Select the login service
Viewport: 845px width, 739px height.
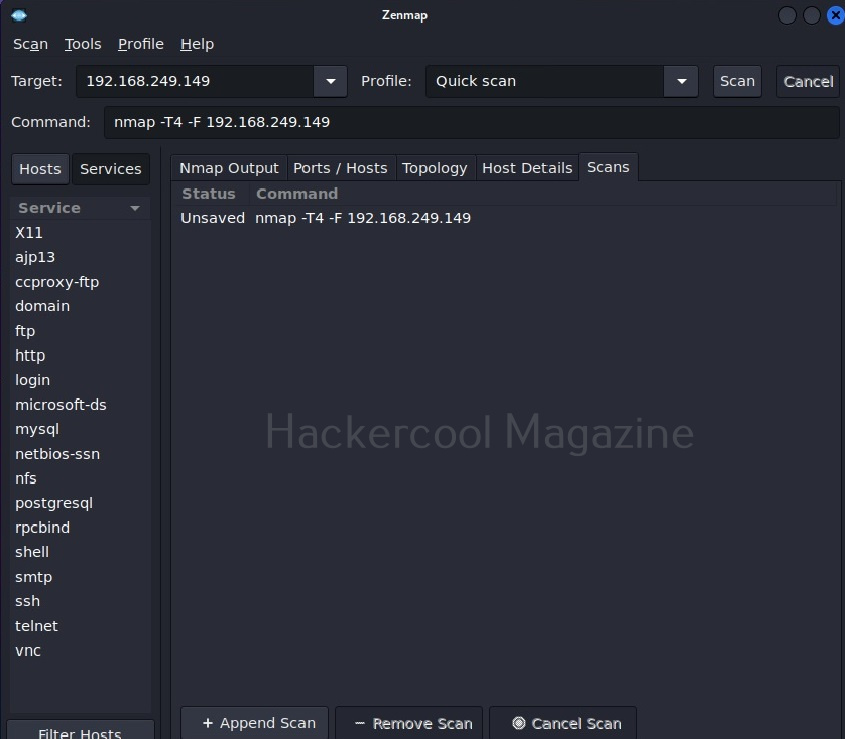[x=80, y=380]
